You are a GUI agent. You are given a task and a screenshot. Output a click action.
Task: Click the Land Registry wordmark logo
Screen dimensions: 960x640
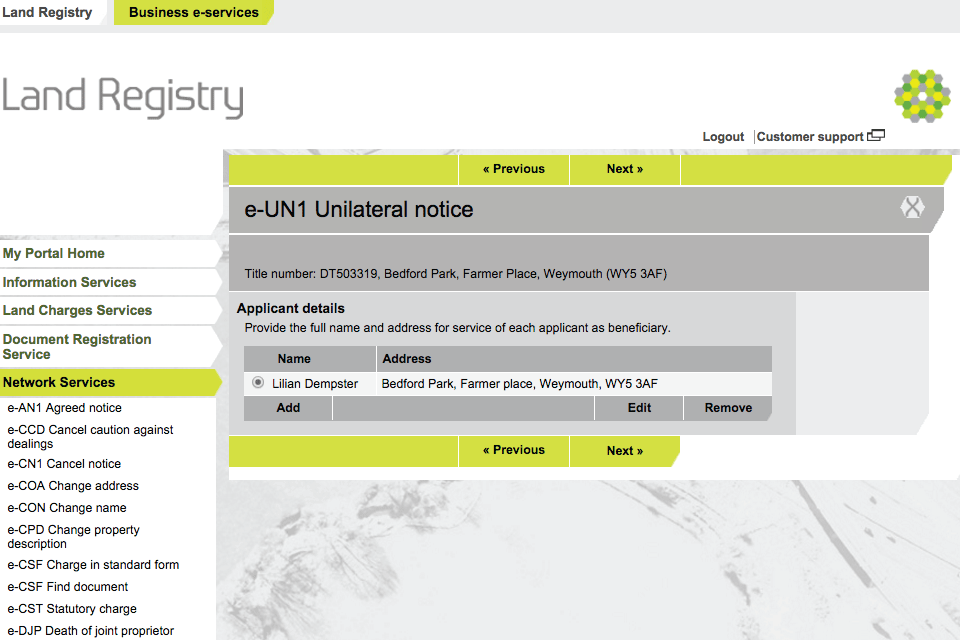(123, 98)
